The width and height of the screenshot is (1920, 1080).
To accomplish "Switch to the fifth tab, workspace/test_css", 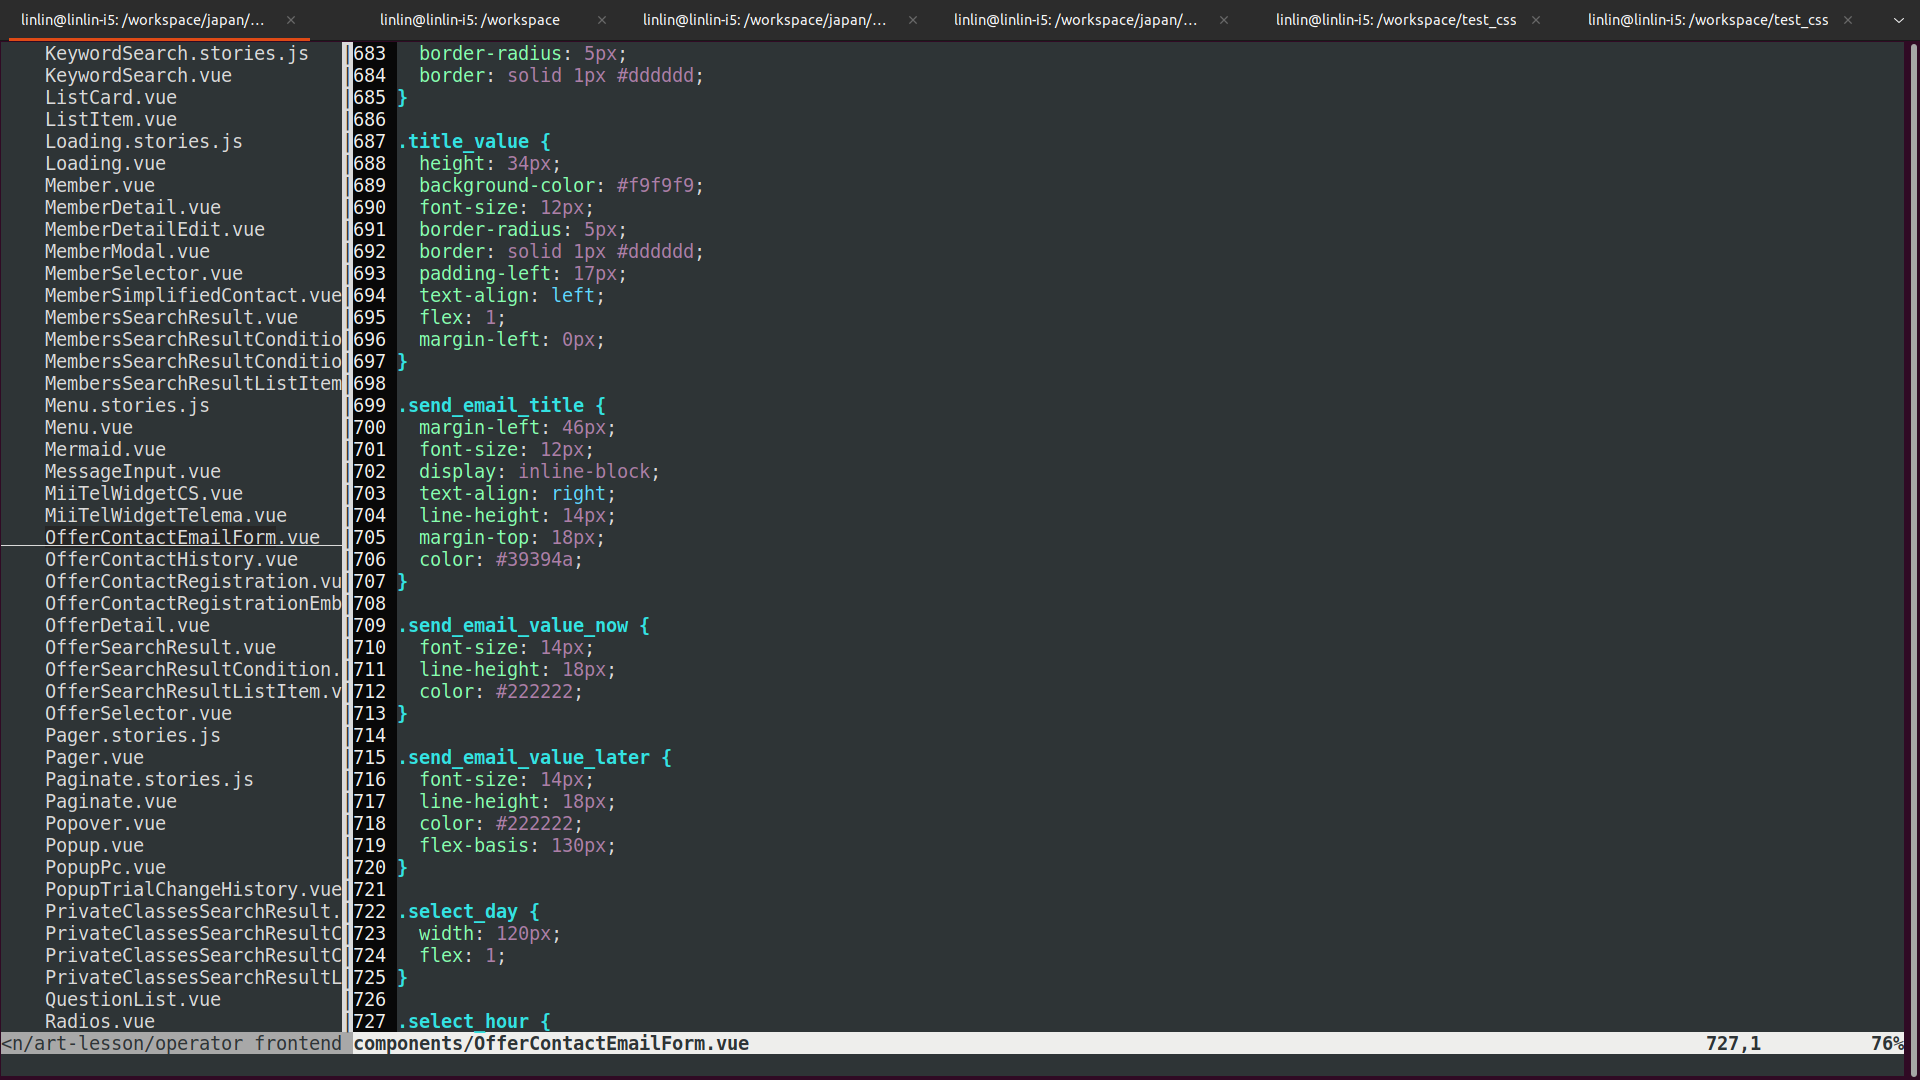I will point(1395,20).
